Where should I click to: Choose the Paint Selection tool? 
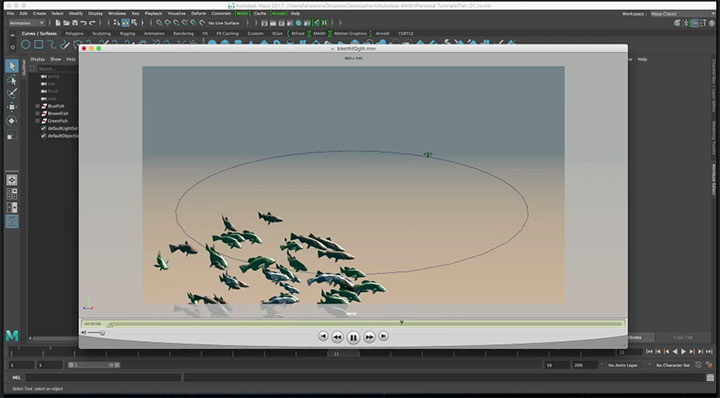pos(12,93)
